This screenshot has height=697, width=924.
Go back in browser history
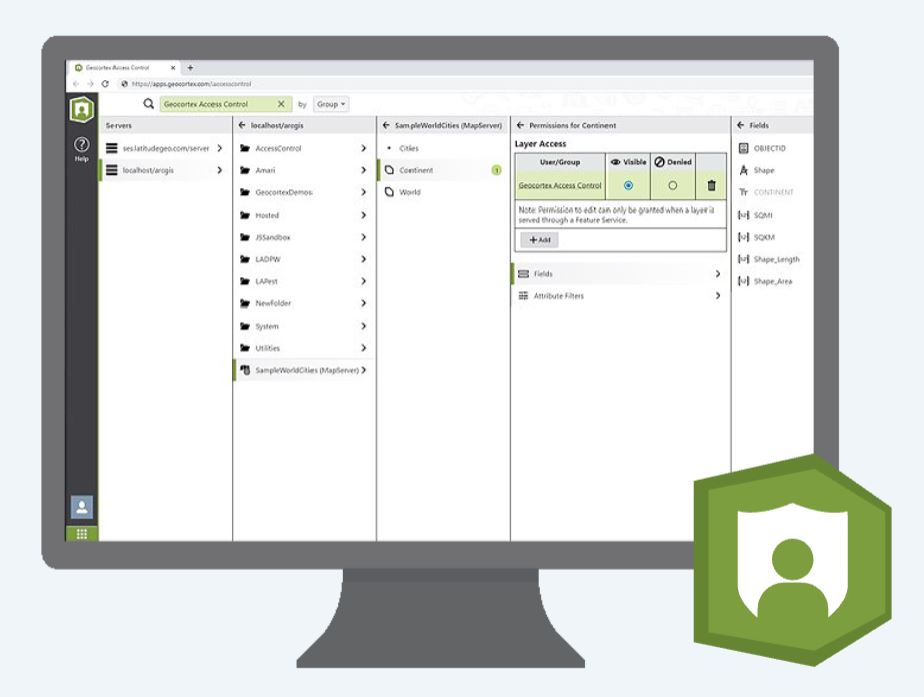click(x=76, y=84)
